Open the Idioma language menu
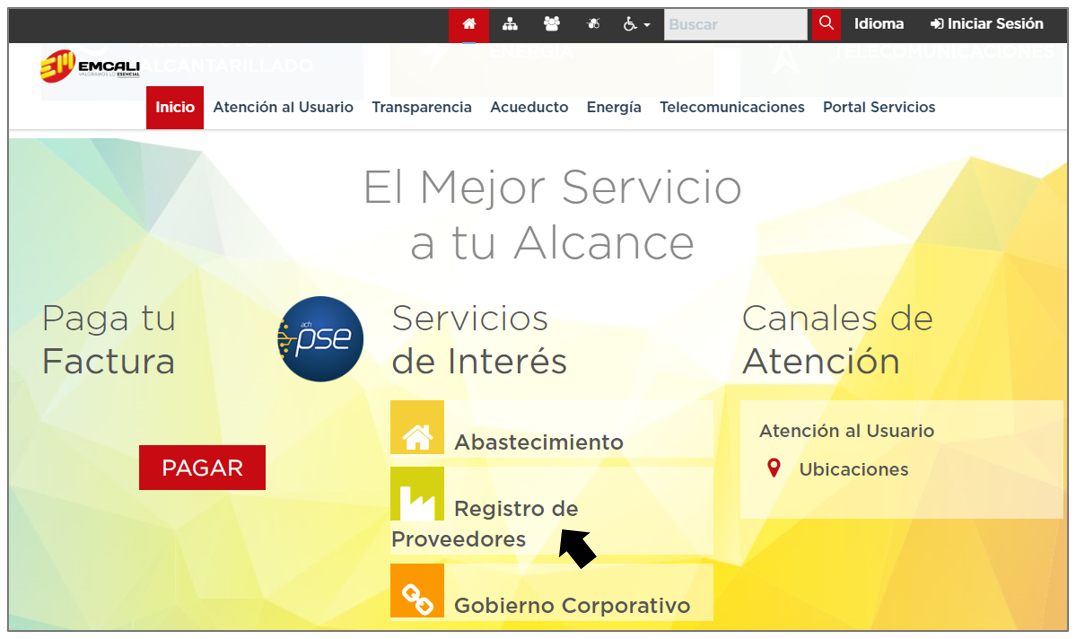Screen dimensions: 1077x639 coord(878,24)
